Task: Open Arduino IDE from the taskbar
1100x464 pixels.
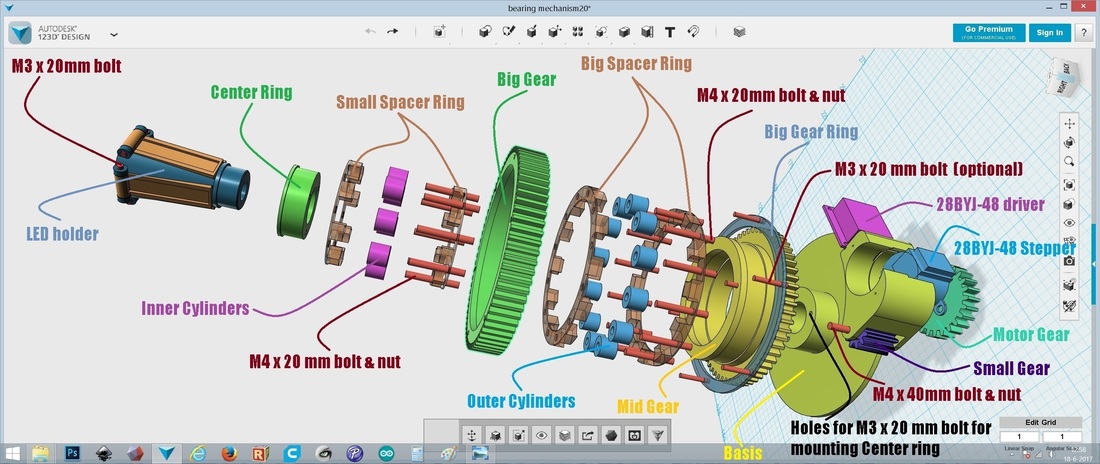Action: [x=387, y=453]
